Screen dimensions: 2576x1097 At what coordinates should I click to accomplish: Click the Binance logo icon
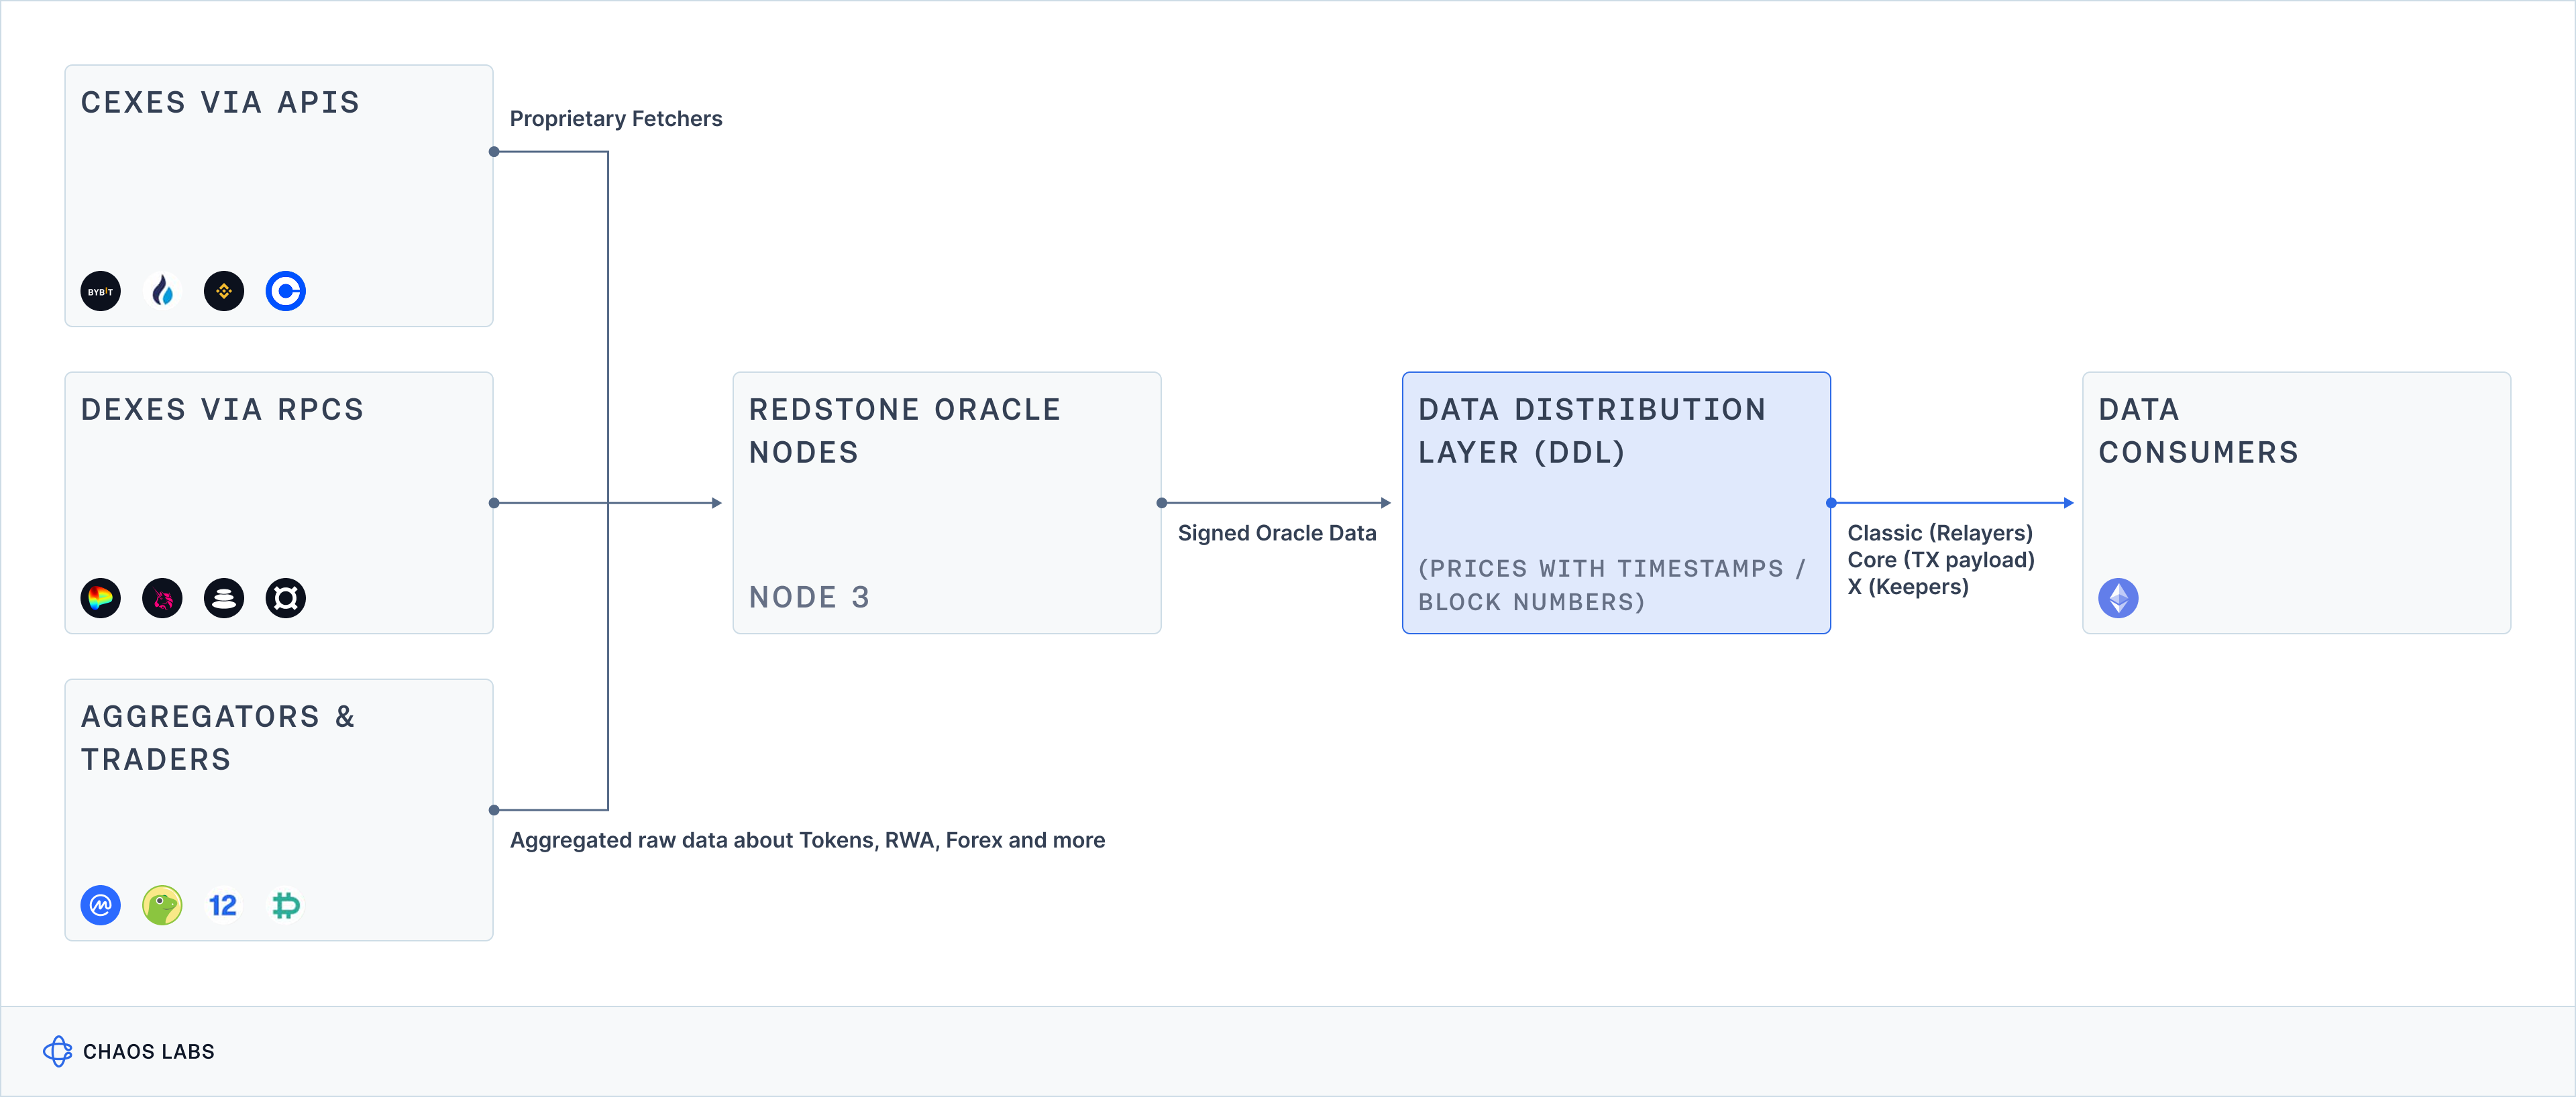tap(224, 291)
